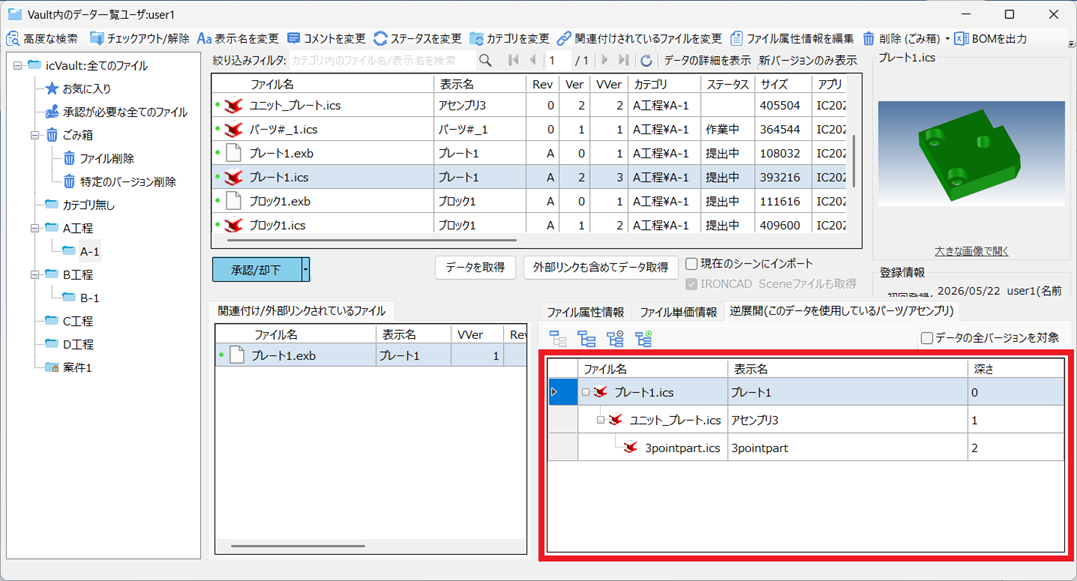Viewport: 1077px width, 581px height.
Task: Click the 承認/却下 button
Action: tap(256, 270)
